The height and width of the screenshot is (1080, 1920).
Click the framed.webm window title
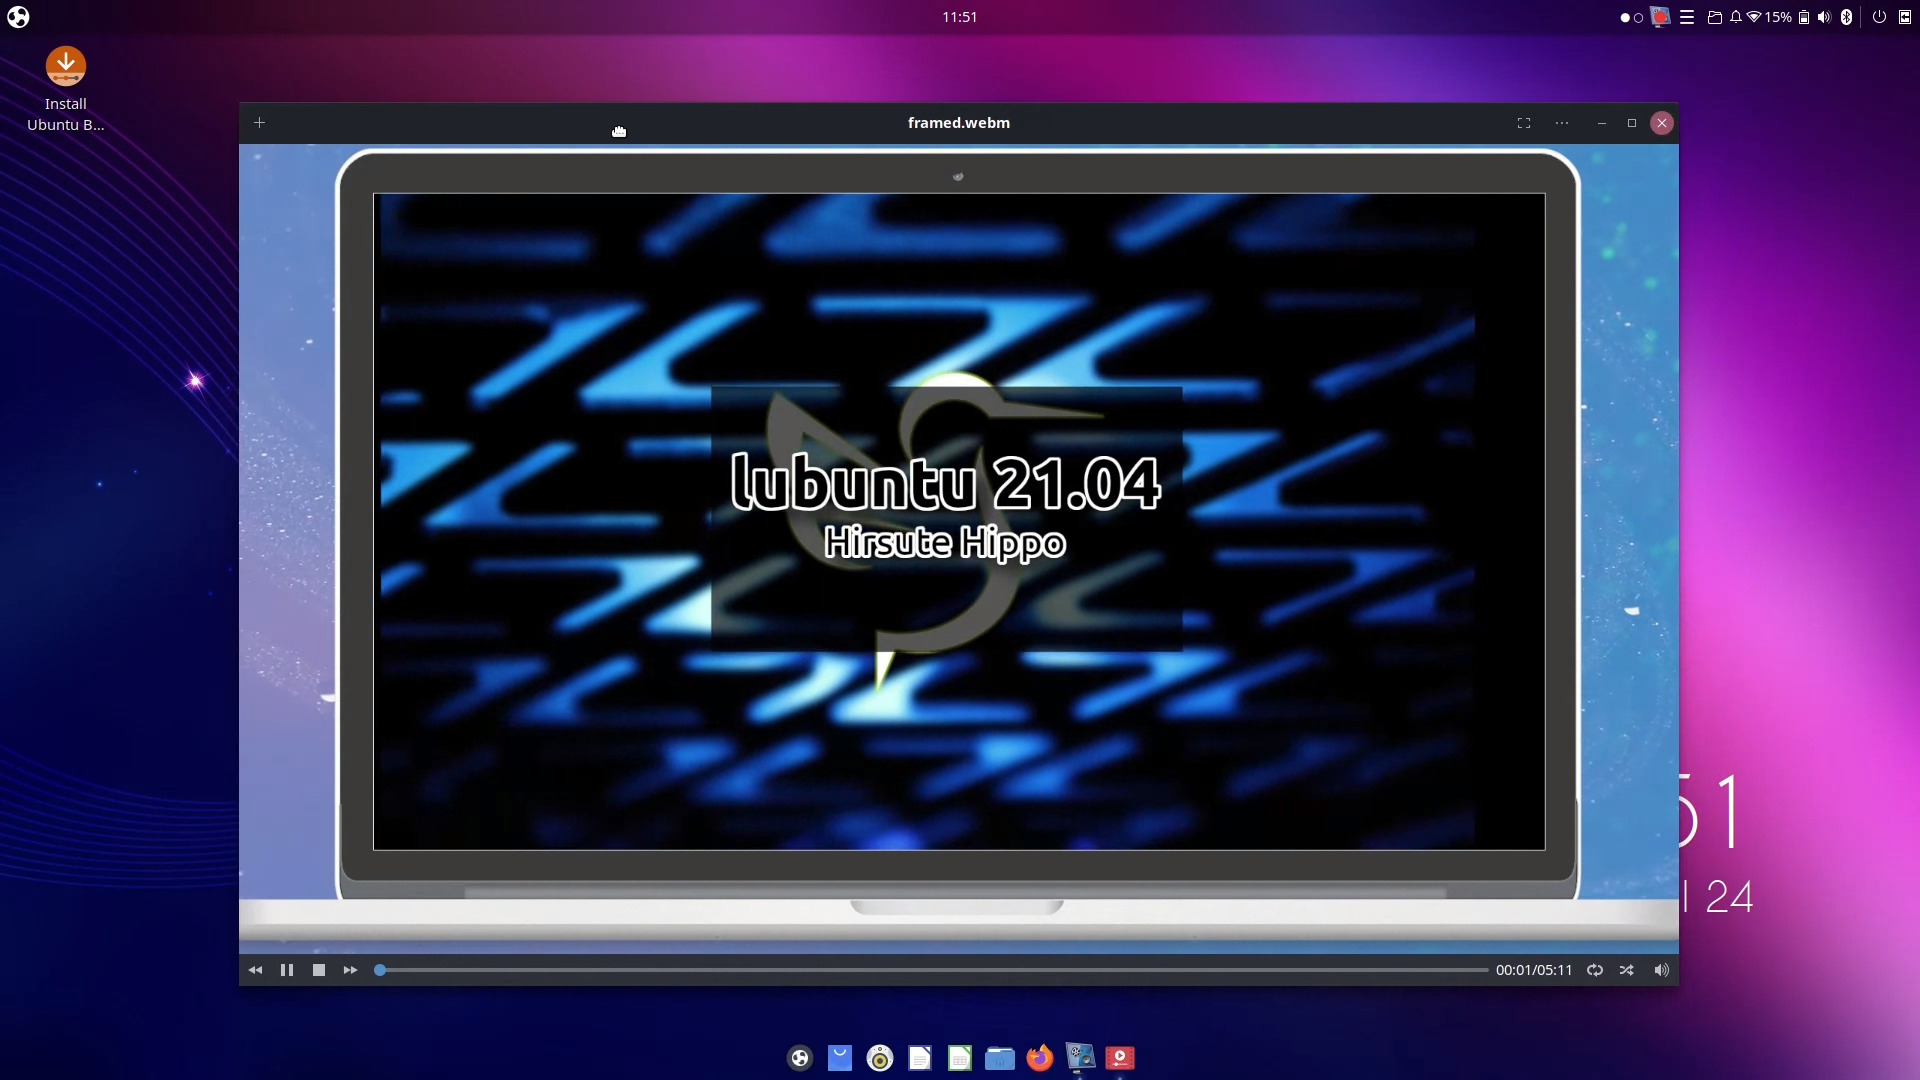tap(959, 122)
